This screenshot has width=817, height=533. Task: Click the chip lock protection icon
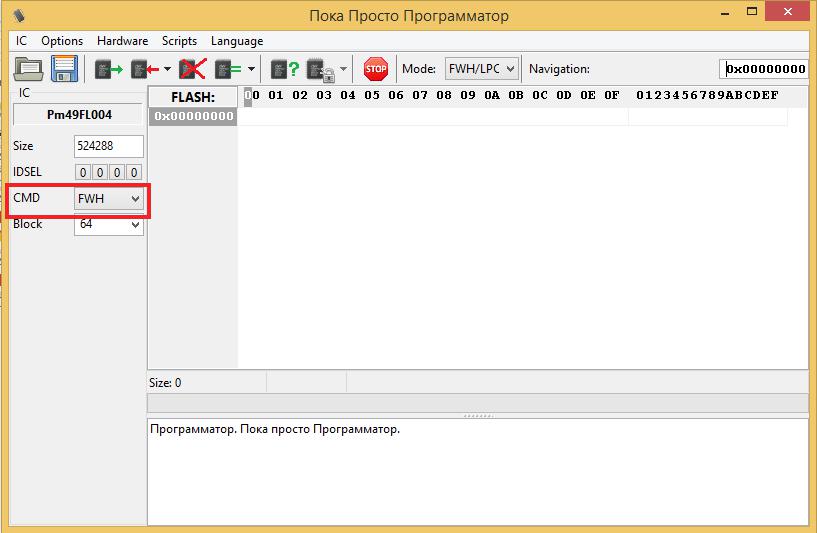(320, 70)
